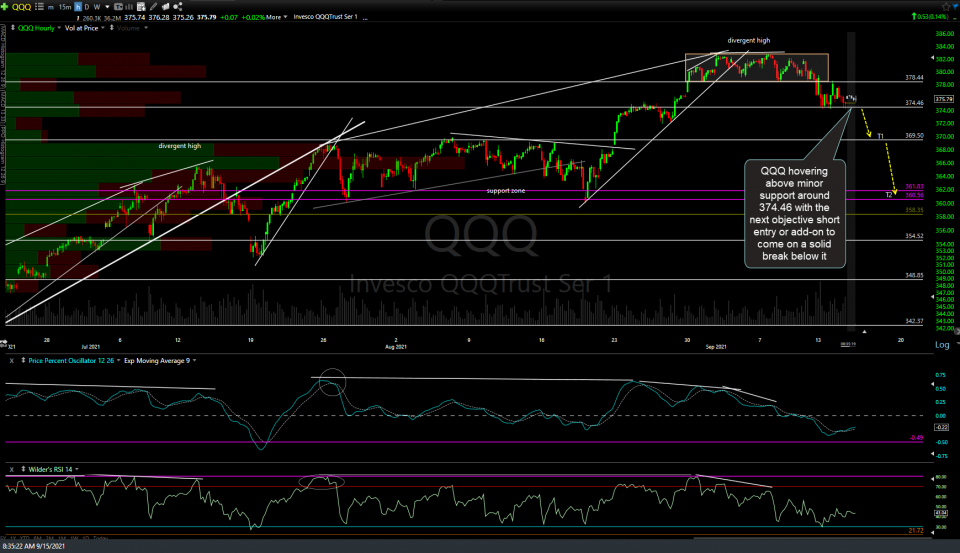Open the More dropdown in quote bar
Viewport: 960px width, 553px height.
(x=277, y=17)
